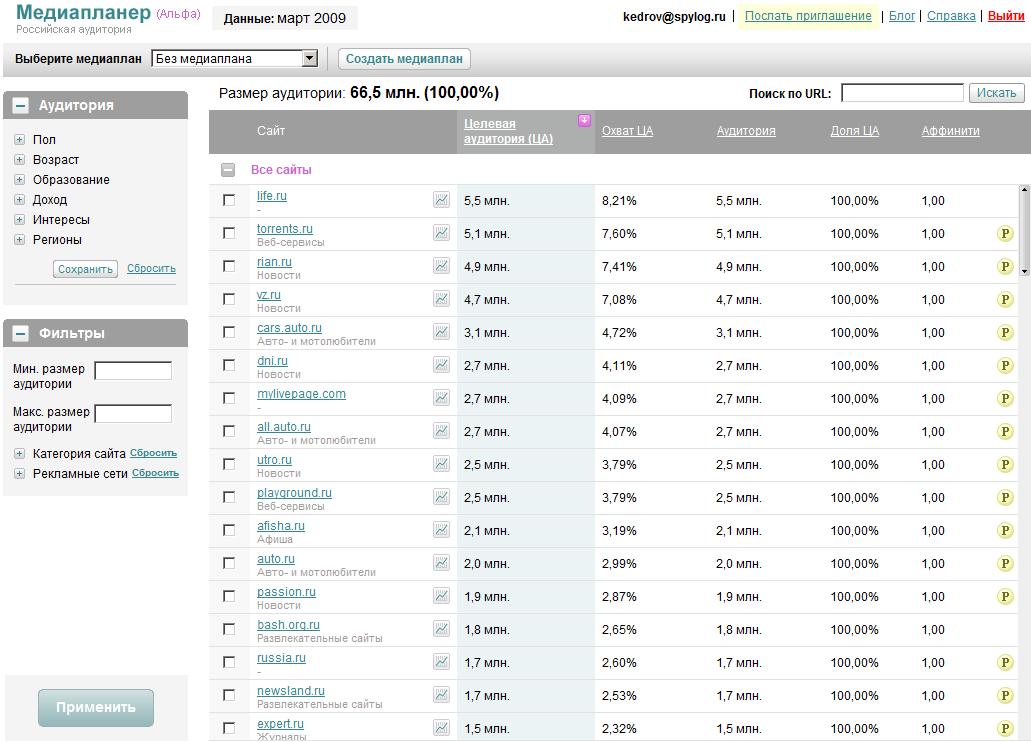
Task: Click the pink sort arrow icon in Целевая аудитория header
Action: coord(584,120)
